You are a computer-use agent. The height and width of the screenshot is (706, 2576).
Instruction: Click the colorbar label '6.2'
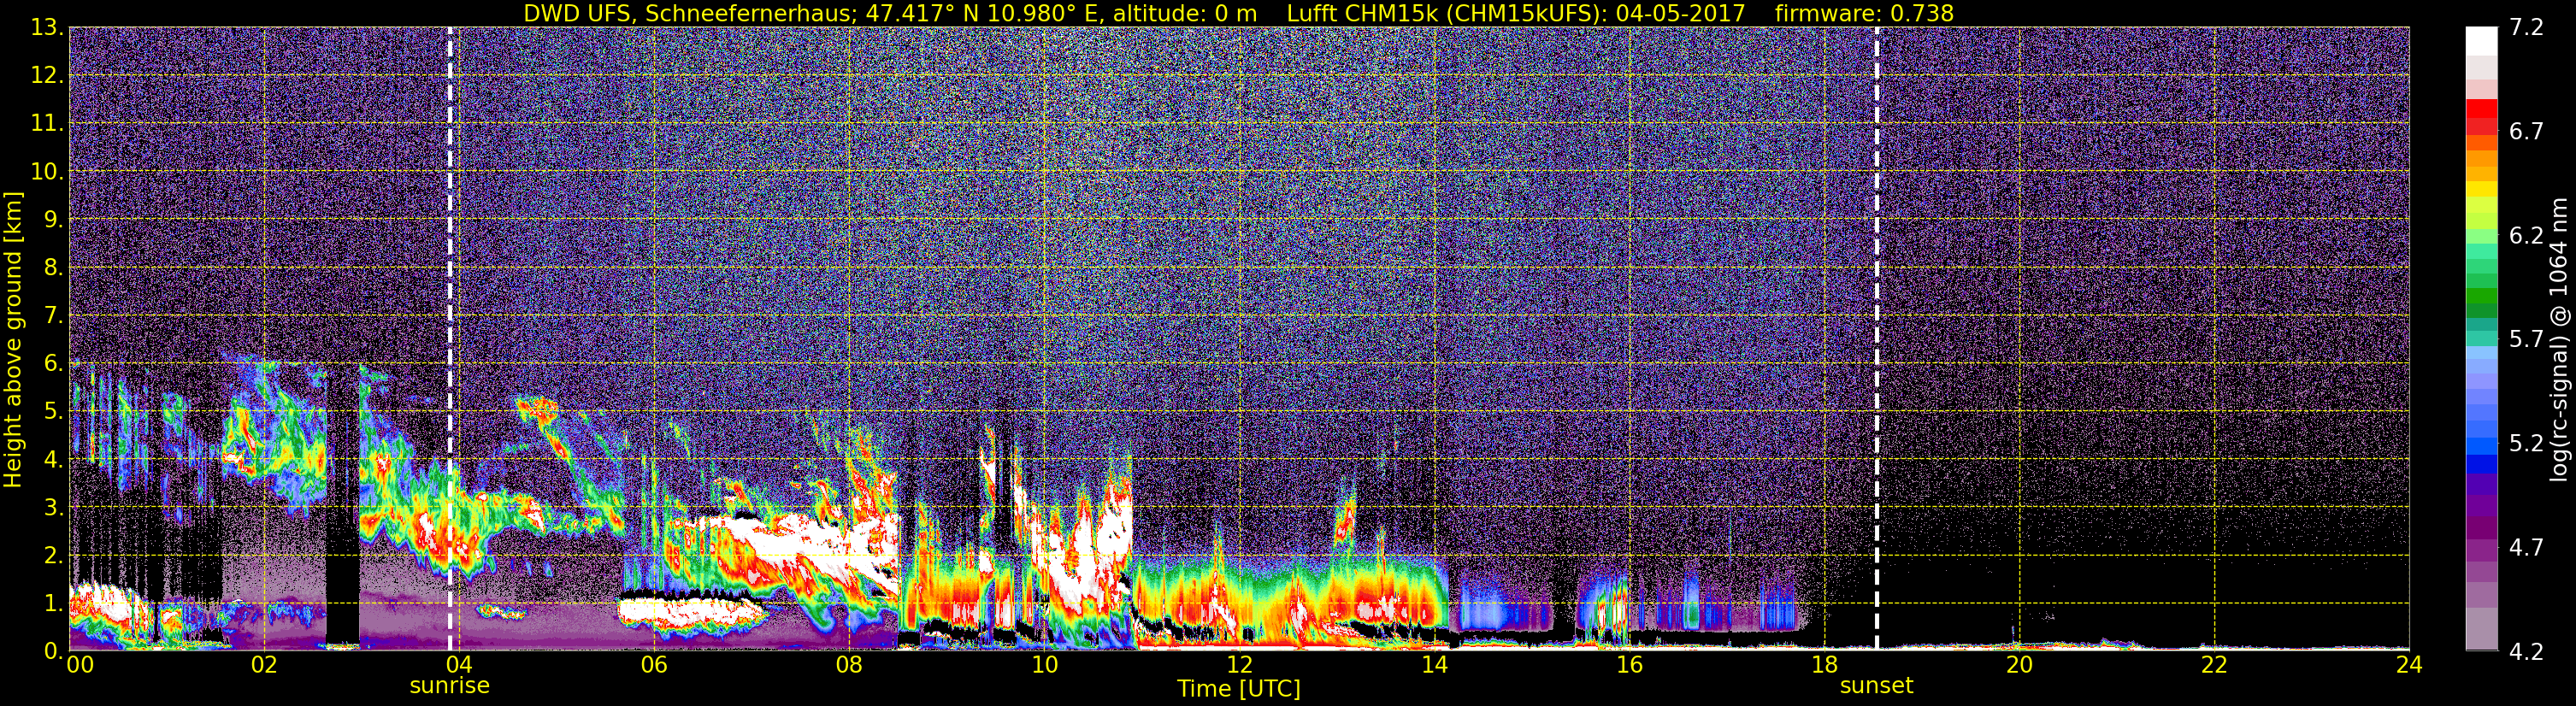[2526, 236]
